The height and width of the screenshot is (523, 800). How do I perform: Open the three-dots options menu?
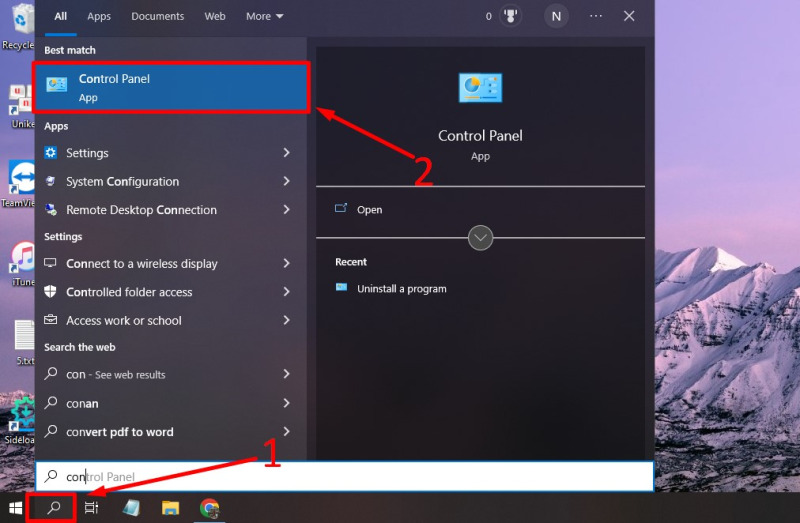point(596,16)
